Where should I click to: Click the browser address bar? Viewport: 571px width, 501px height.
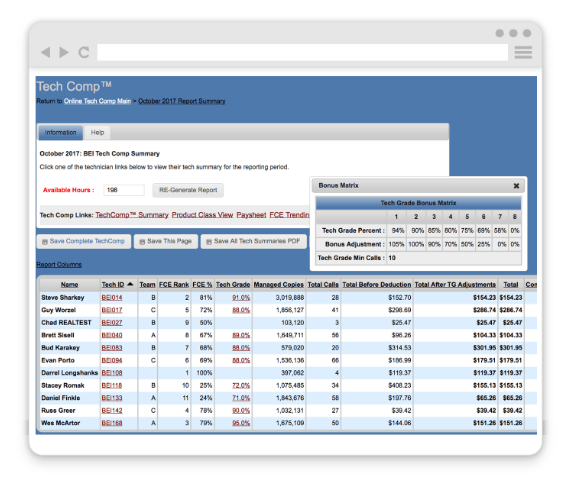point(303,52)
